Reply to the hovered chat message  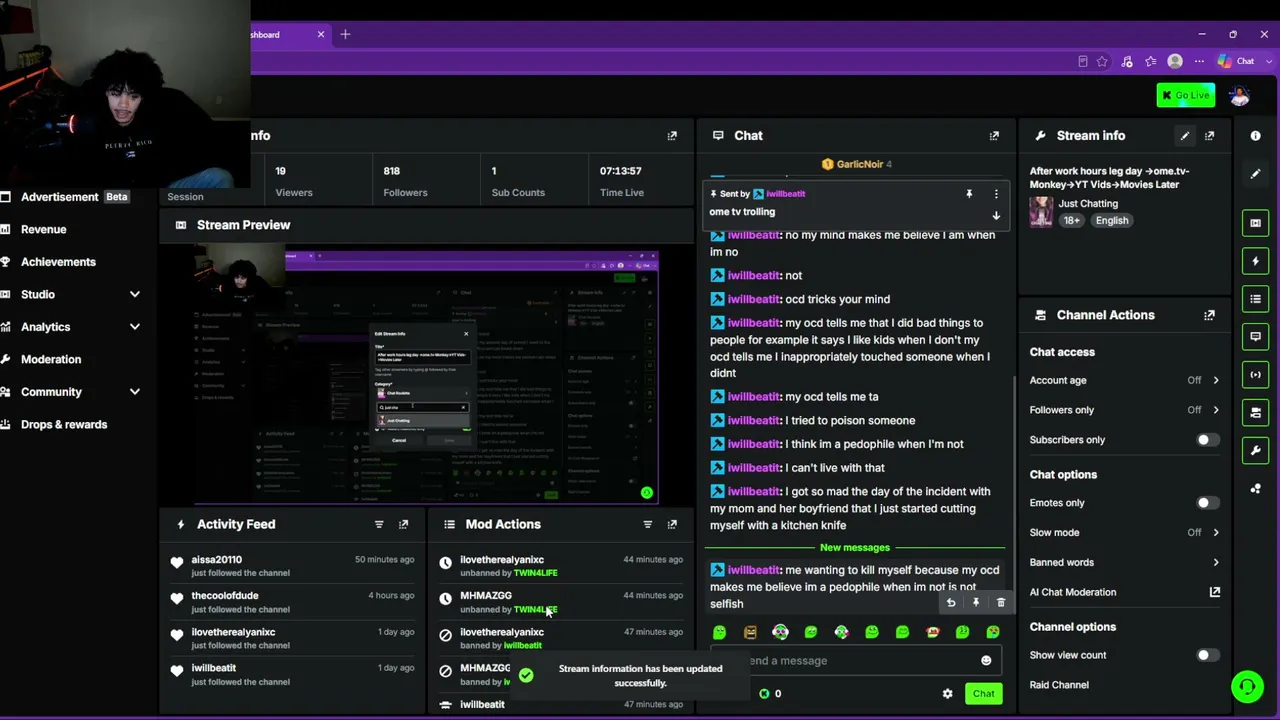tap(951, 603)
